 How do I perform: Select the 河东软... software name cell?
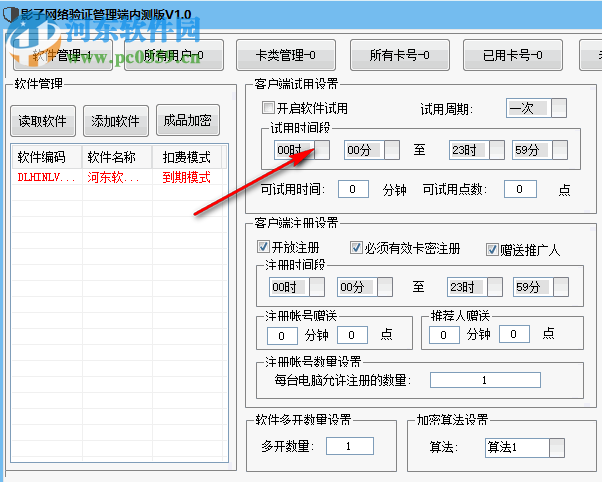click(x=117, y=177)
